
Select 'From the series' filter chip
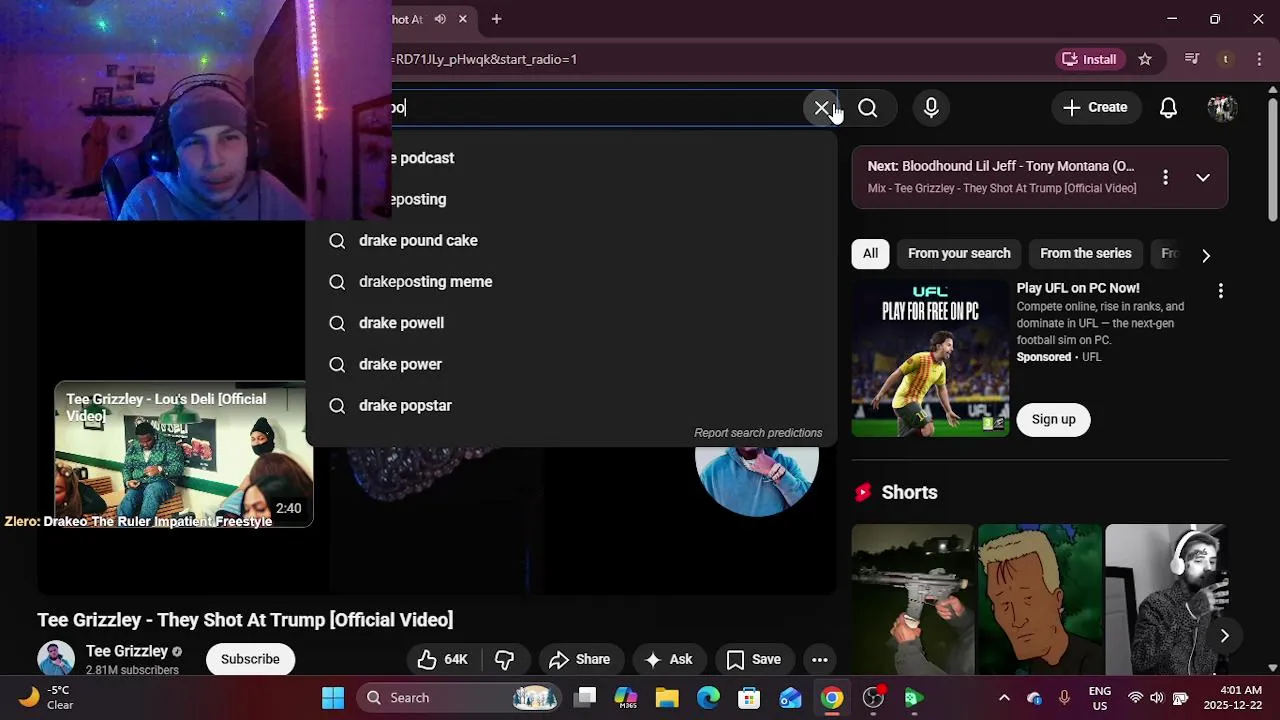(x=1085, y=254)
